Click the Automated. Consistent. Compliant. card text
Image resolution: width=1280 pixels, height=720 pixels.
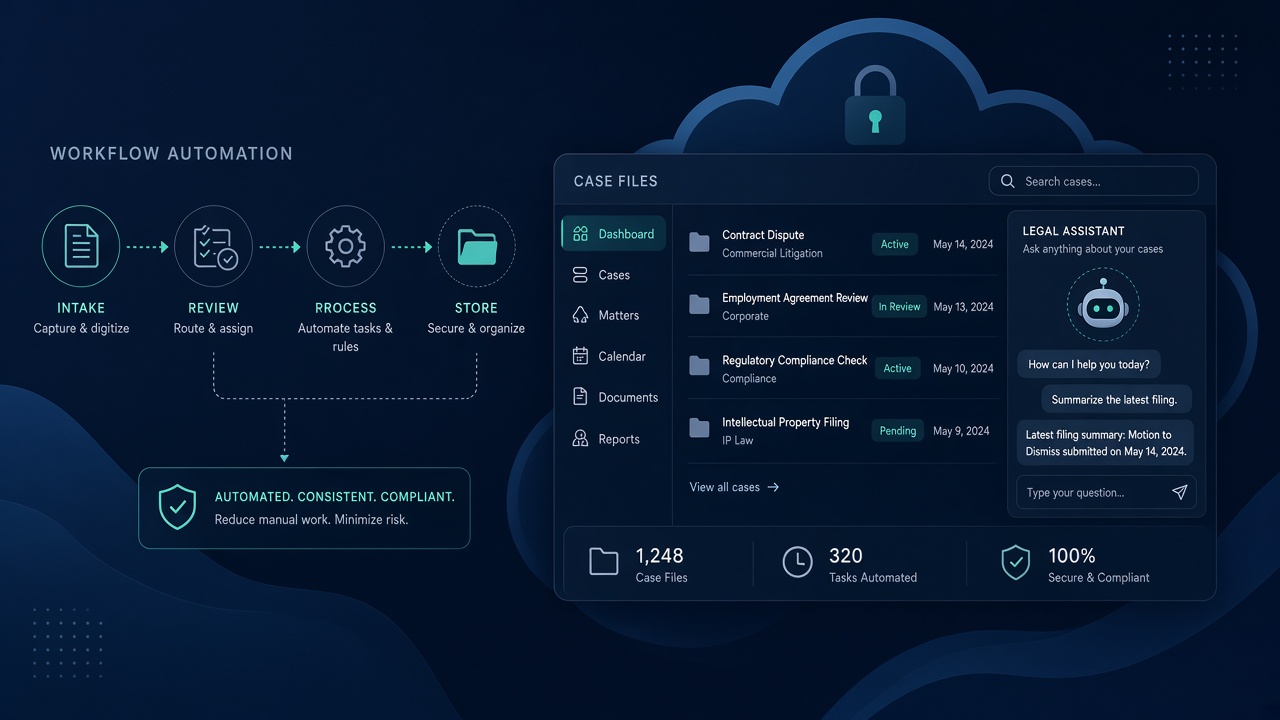335,496
